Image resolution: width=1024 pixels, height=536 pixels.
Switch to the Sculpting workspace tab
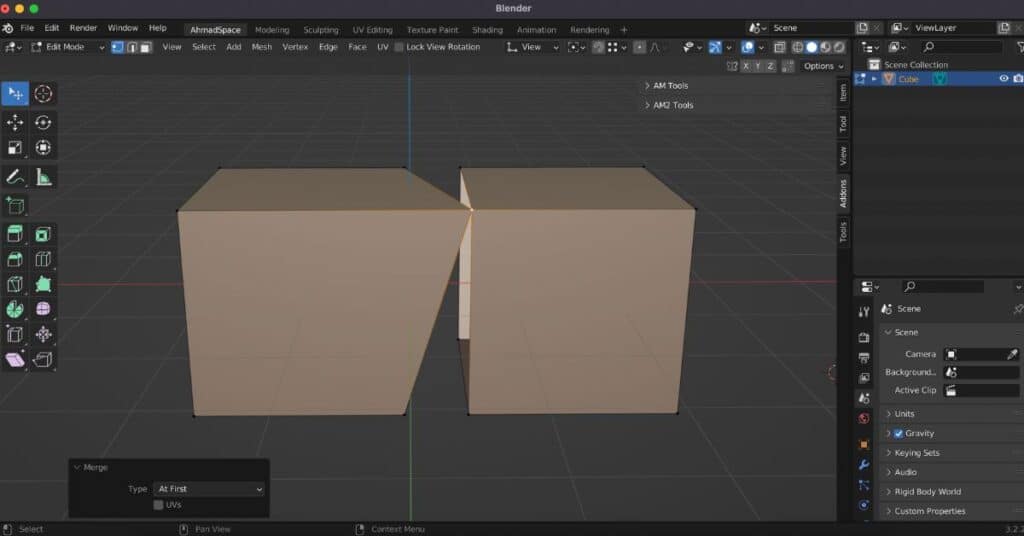click(321, 30)
